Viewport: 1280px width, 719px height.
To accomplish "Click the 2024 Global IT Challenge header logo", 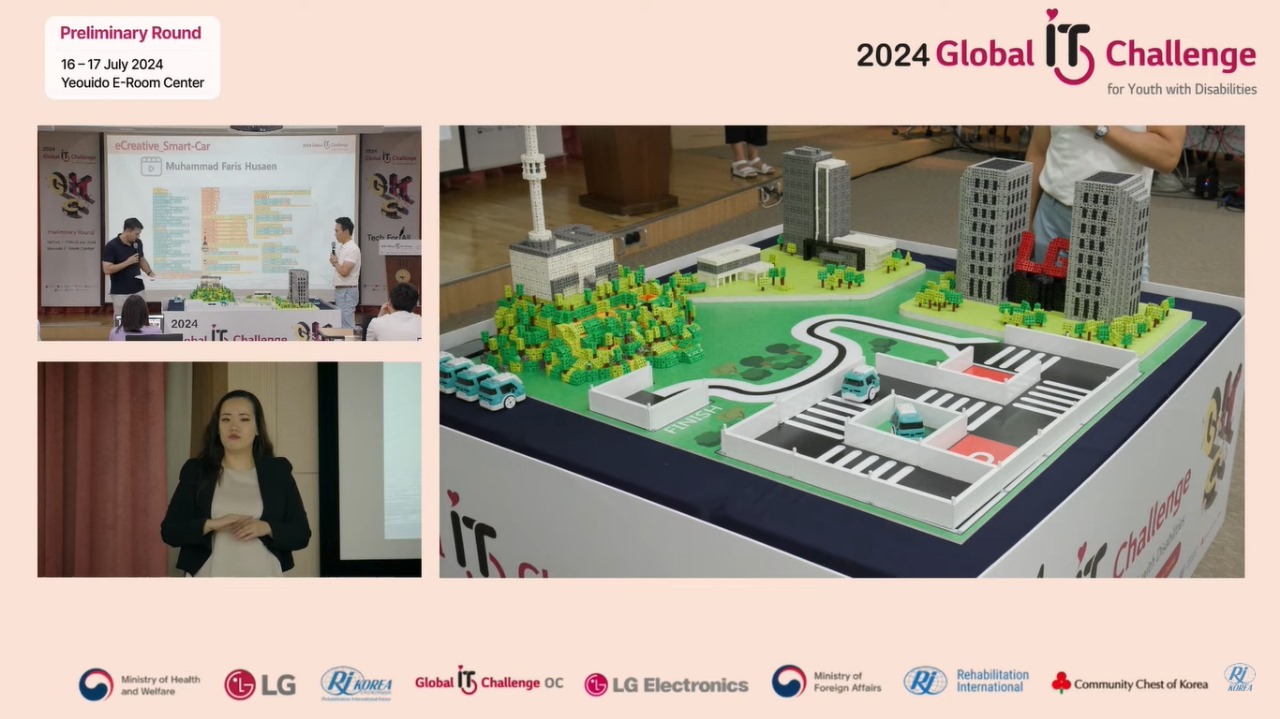I will coord(1056,52).
